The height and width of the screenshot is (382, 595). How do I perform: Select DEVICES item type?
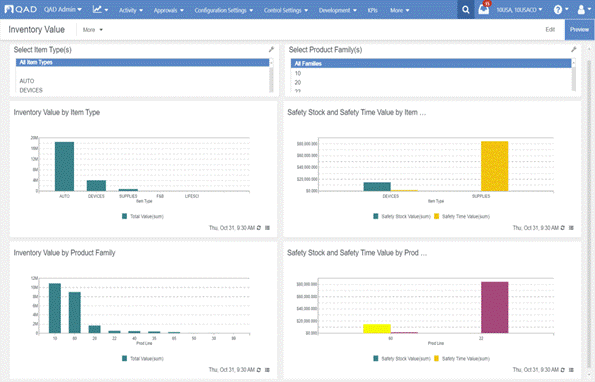coord(31,90)
